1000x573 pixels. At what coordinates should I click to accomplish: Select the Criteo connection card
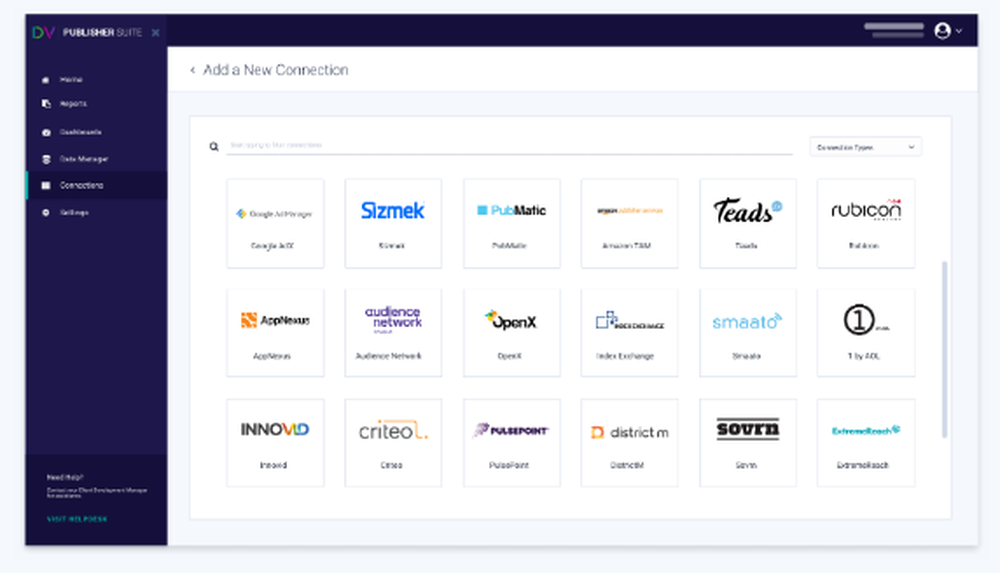click(x=393, y=443)
